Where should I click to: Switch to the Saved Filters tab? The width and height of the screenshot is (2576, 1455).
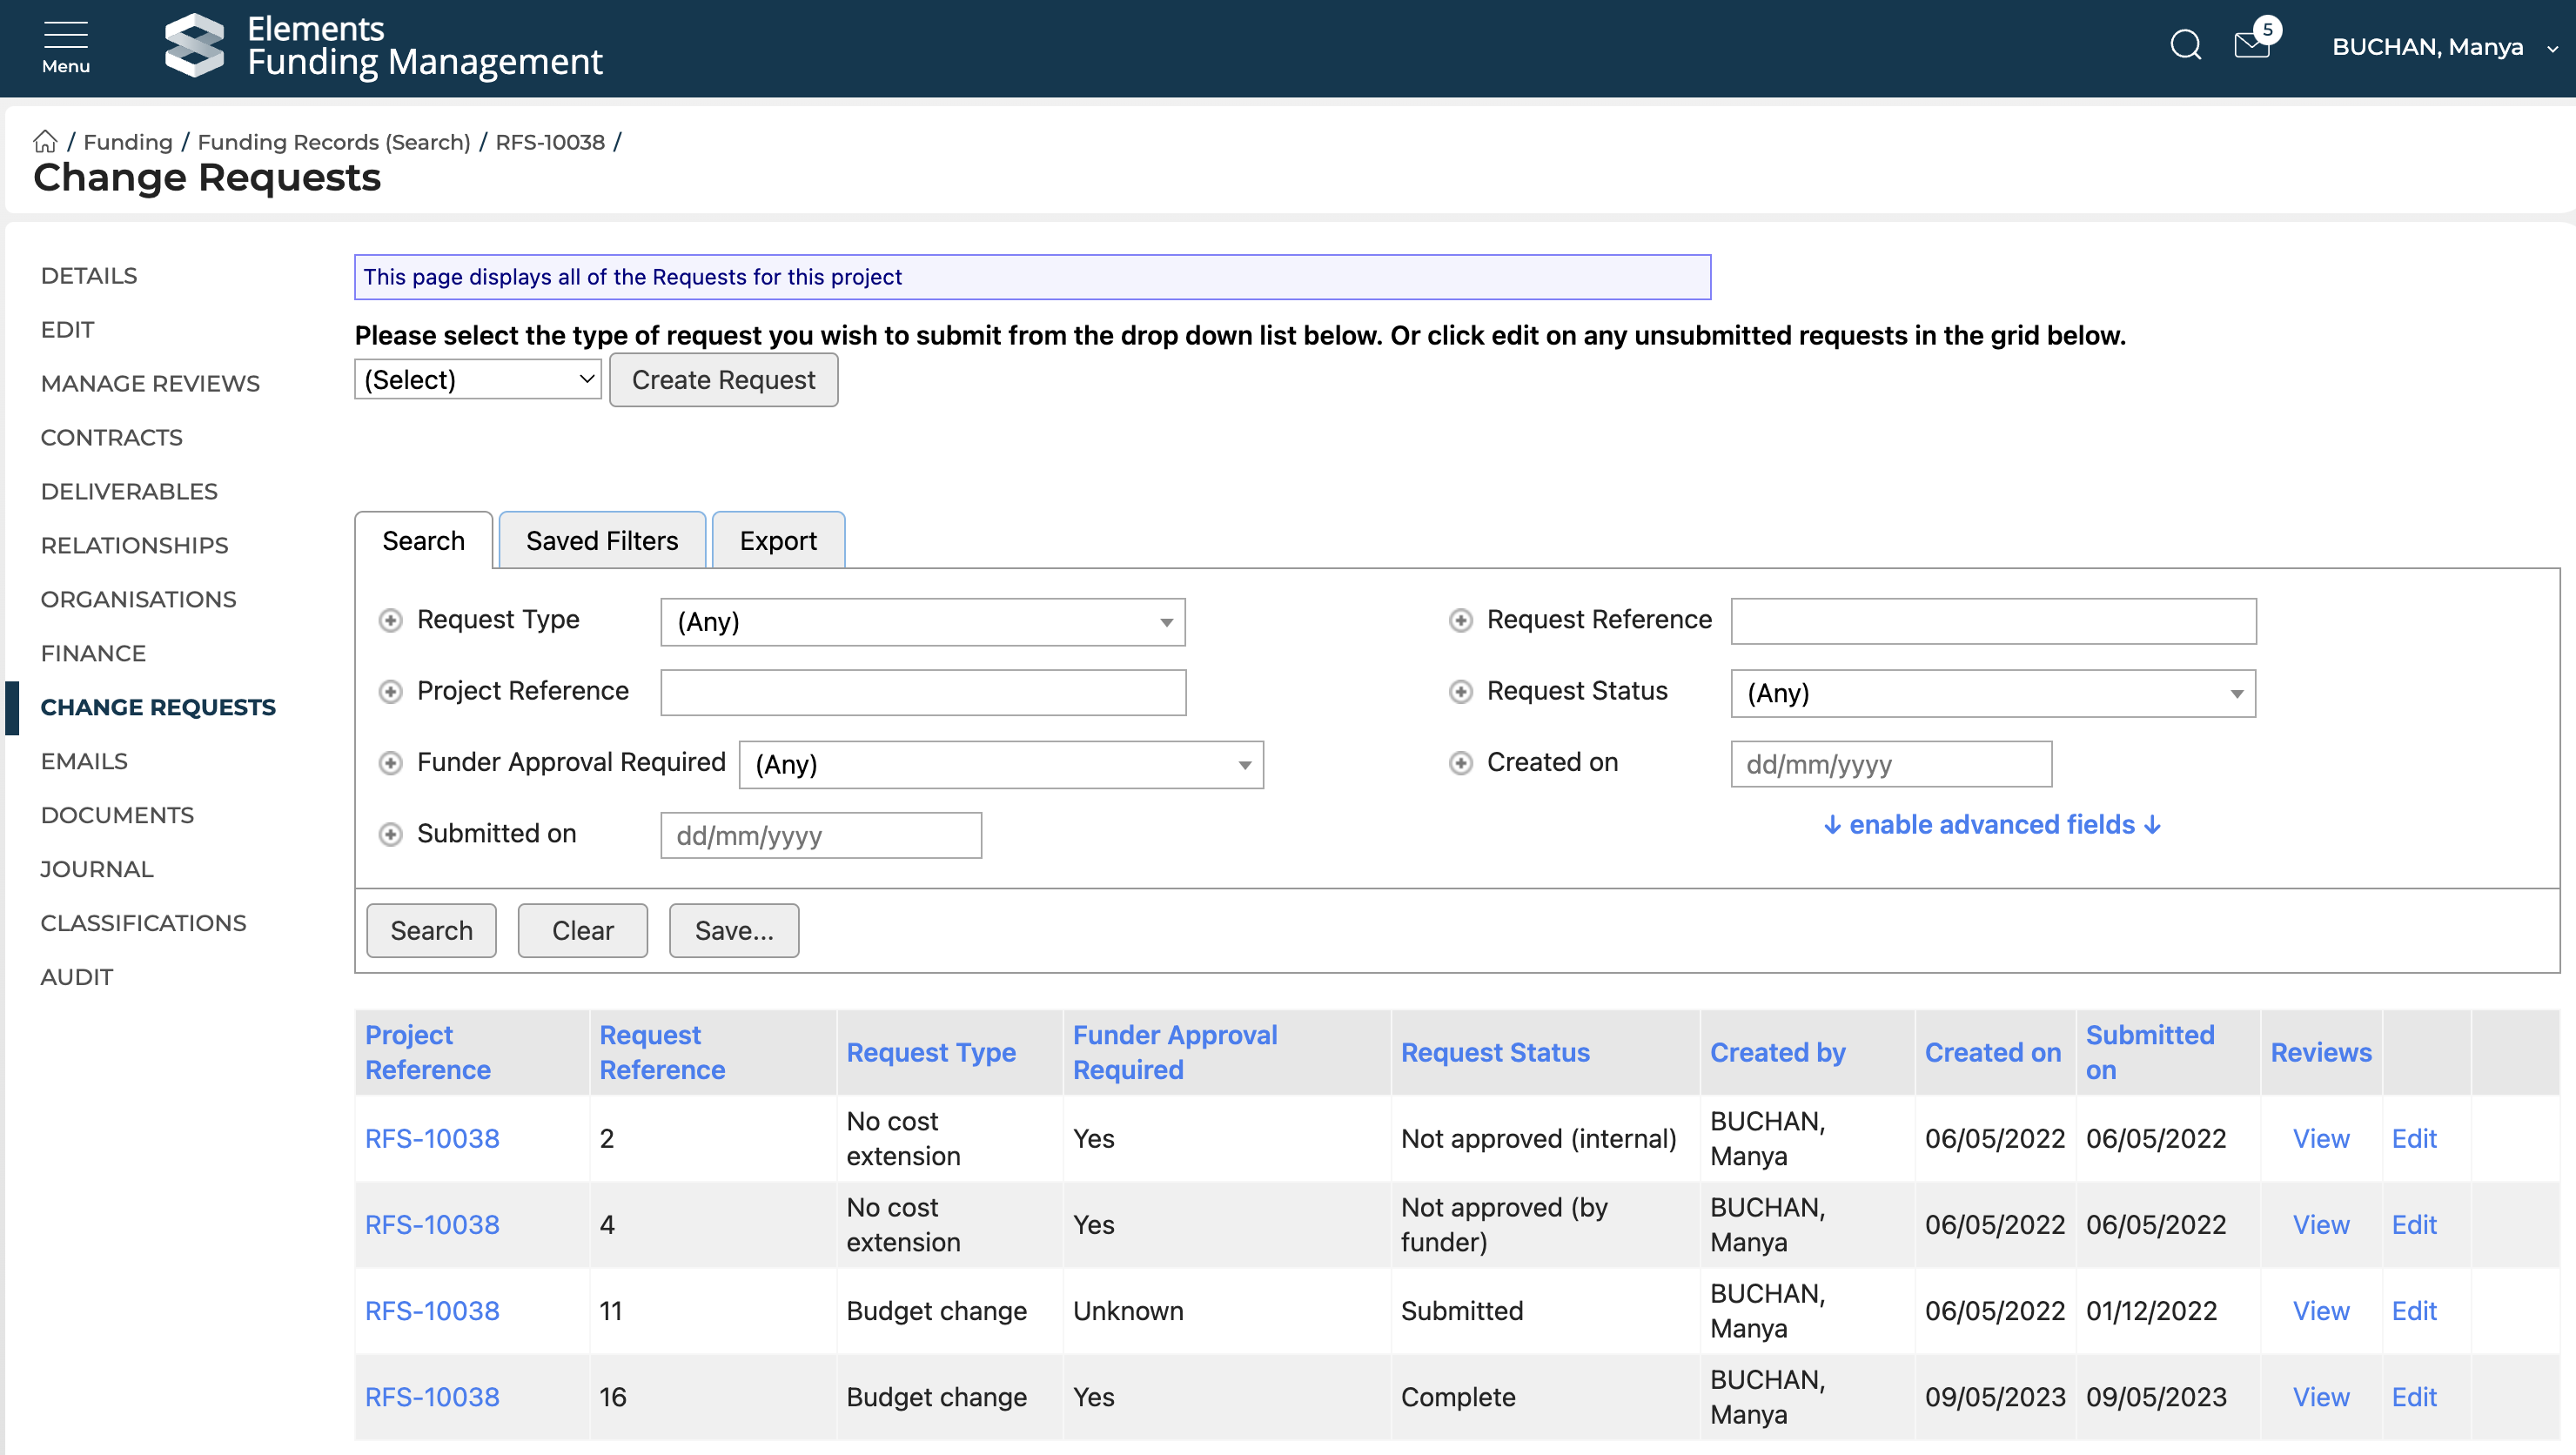click(601, 541)
